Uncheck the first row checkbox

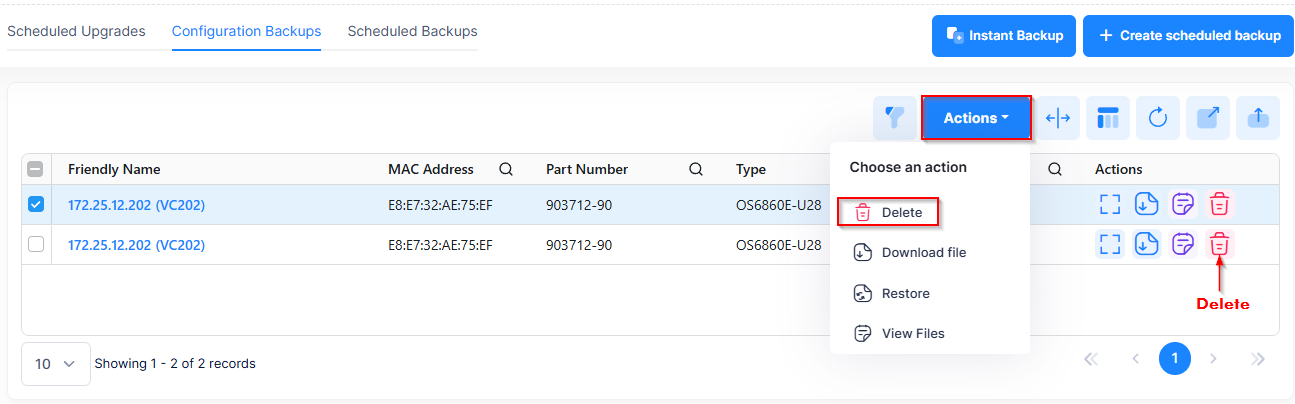click(36, 204)
